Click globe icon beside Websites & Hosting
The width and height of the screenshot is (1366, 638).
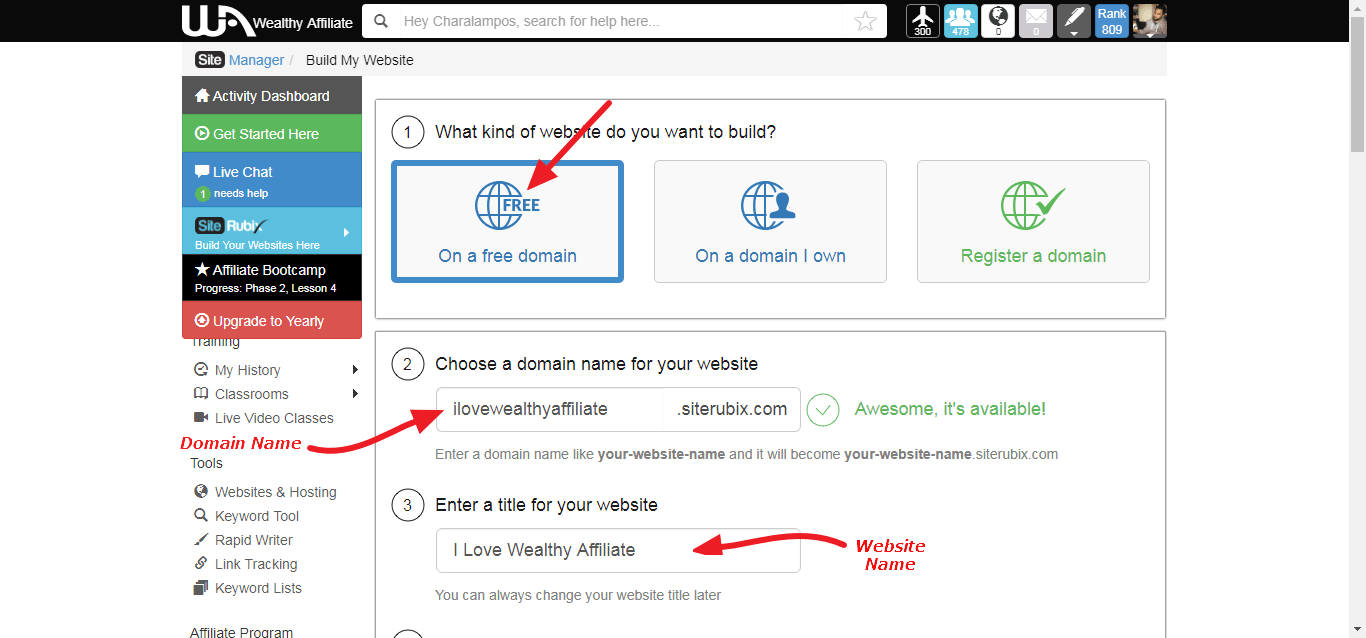201,491
